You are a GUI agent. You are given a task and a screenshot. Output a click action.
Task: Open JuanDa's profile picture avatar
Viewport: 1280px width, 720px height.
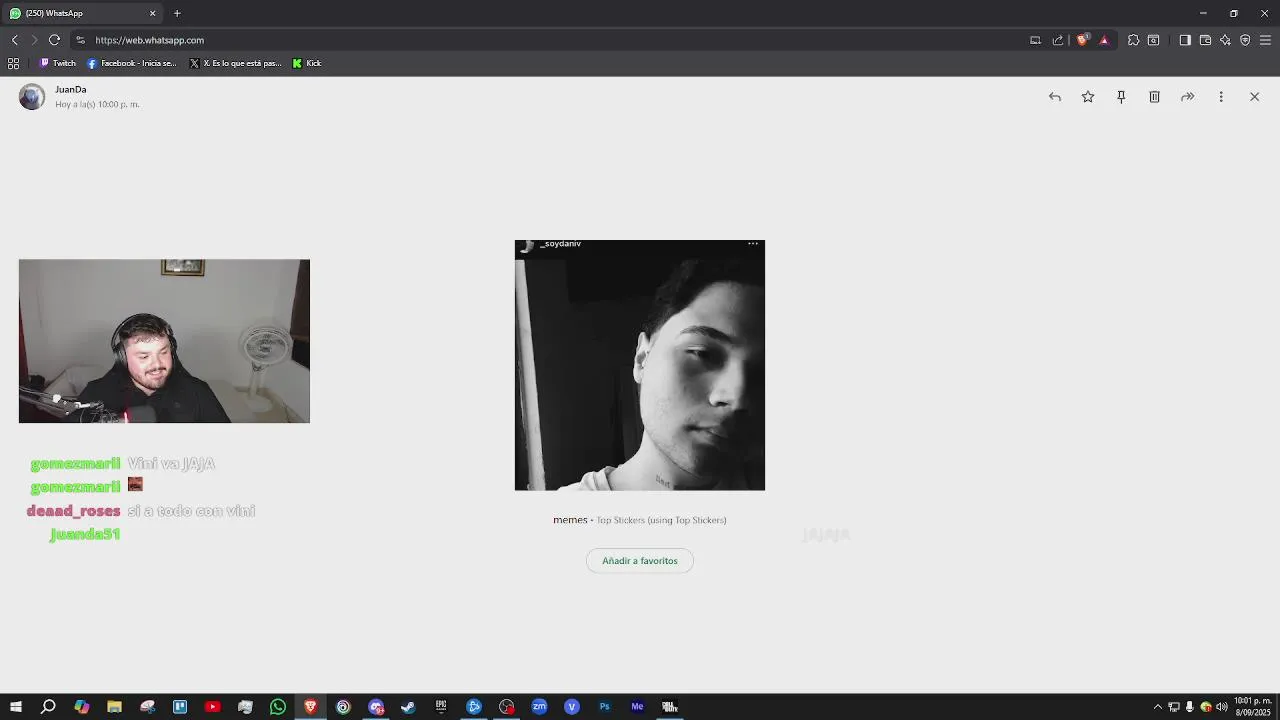(x=32, y=97)
